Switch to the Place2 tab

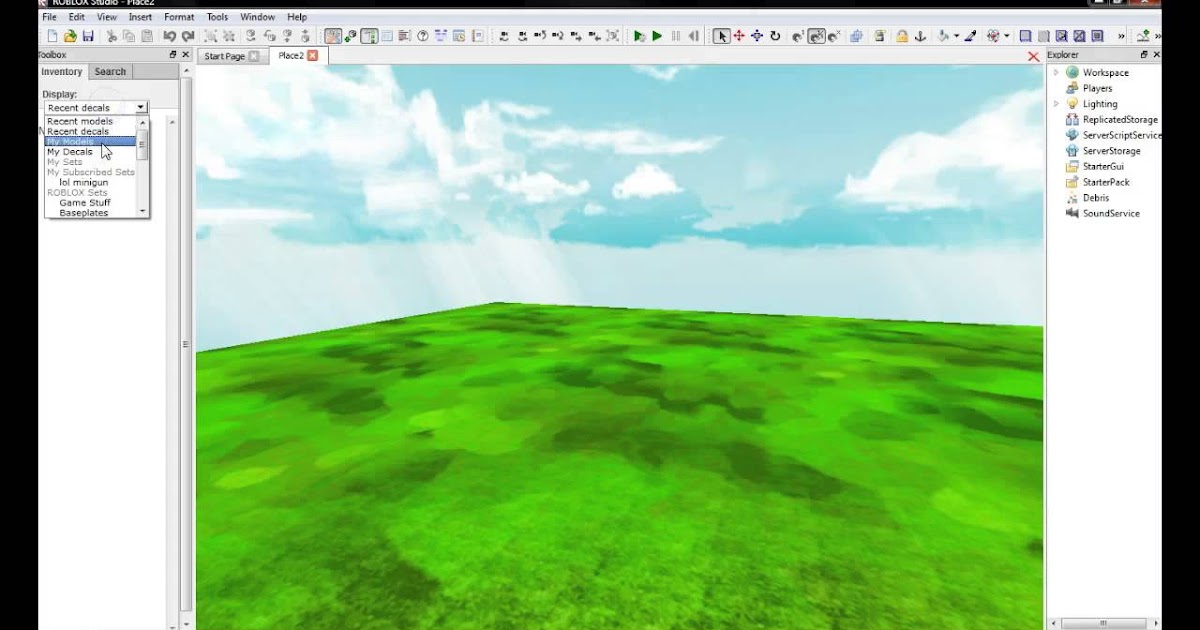pyautogui.click(x=298, y=56)
